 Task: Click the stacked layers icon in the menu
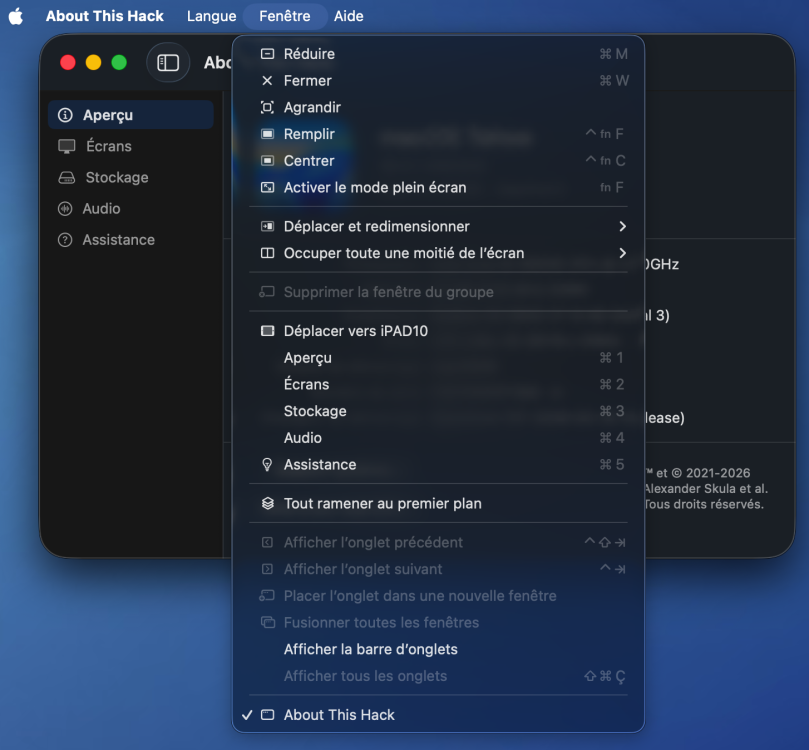click(x=267, y=503)
